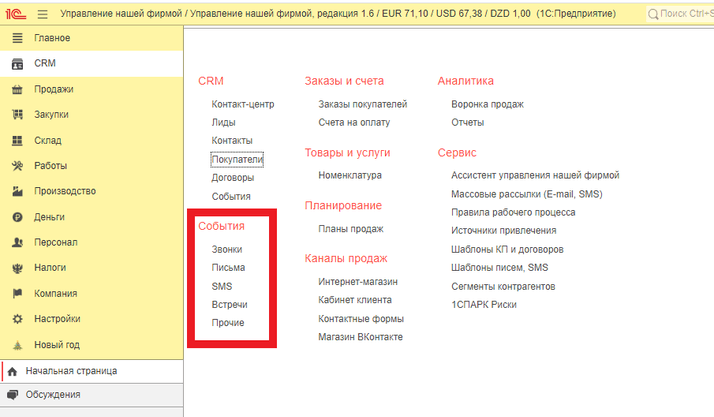Viewport: 714px width, 417px height.
Task: Click the CRM section icon
Action: pos(17,63)
